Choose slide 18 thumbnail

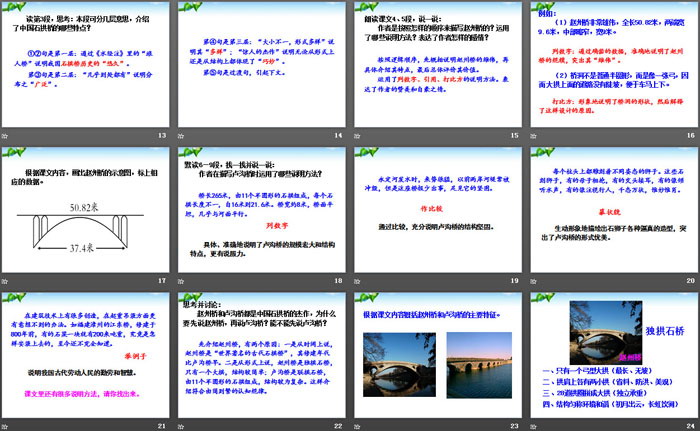[x=264, y=208]
